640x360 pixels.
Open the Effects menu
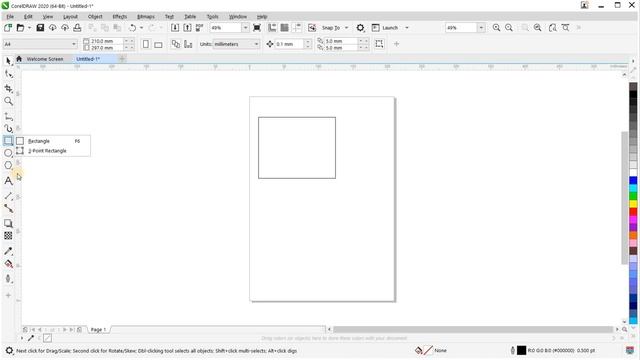click(120, 17)
